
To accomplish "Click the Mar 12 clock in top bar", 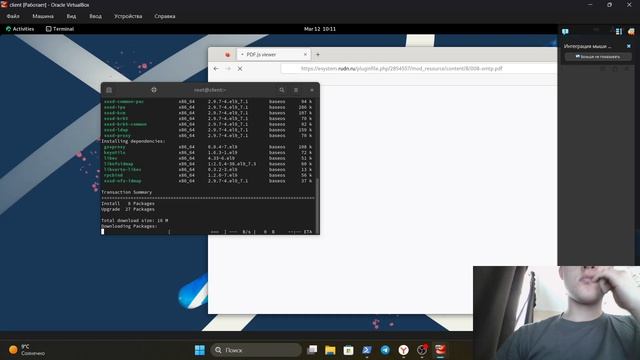I will pyautogui.click(x=320, y=29).
